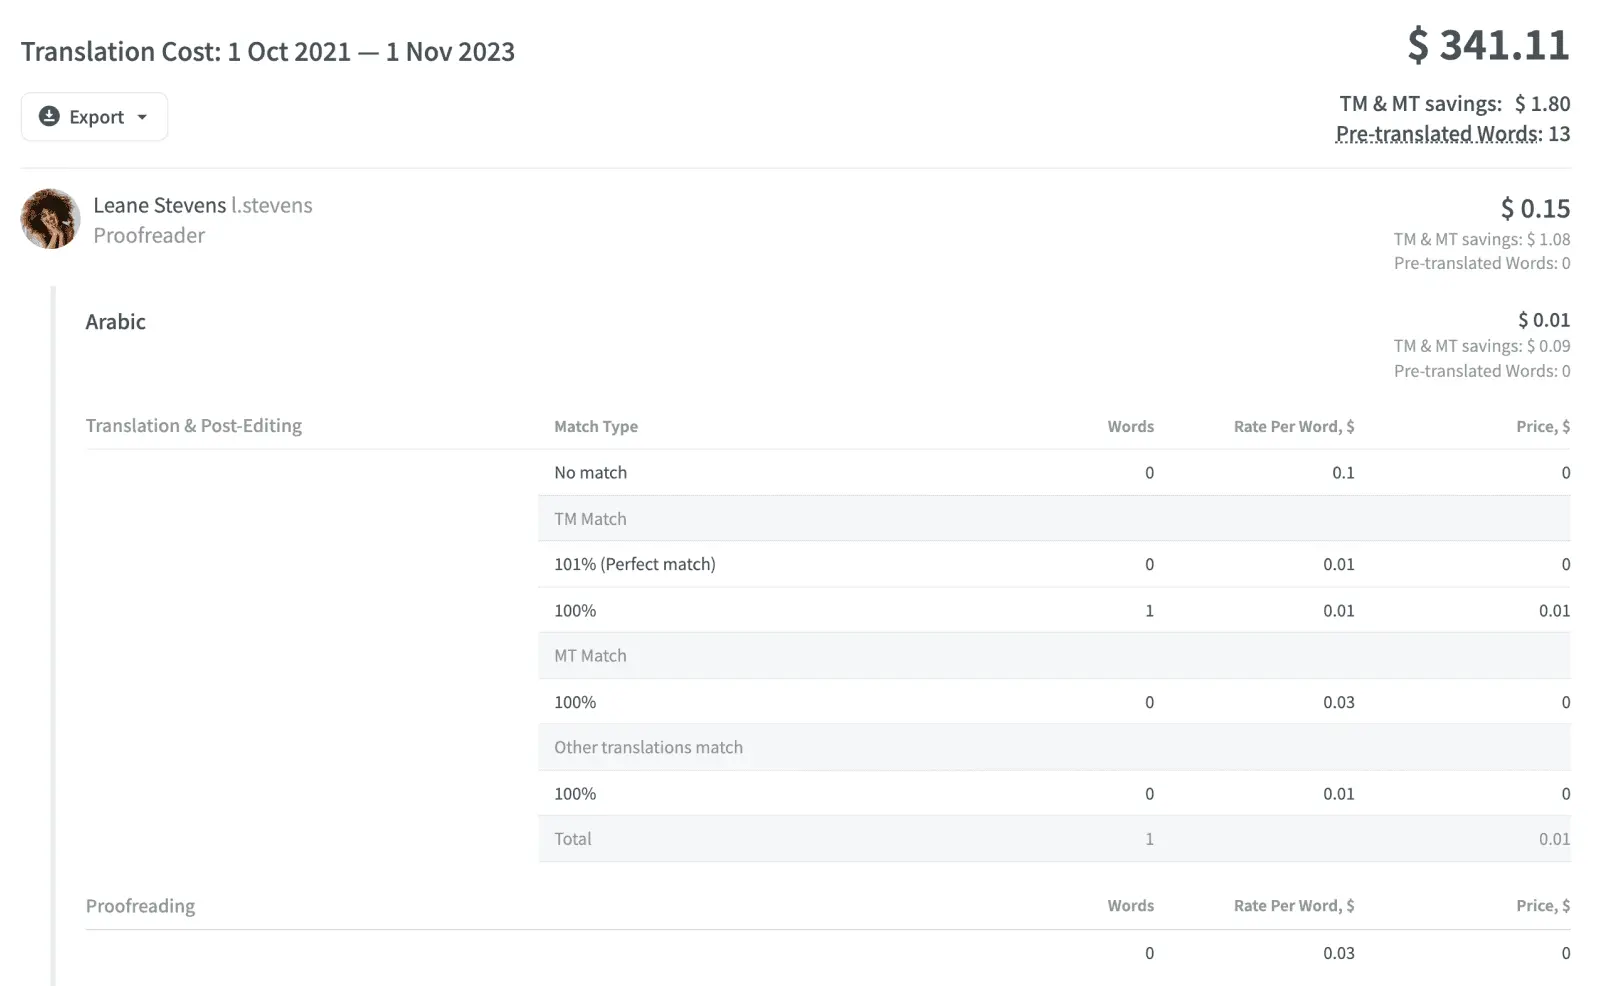The width and height of the screenshot is (1600, 986).
Task: Click the Price column header
Action: pyautogui.click(x=1543, y=426)
